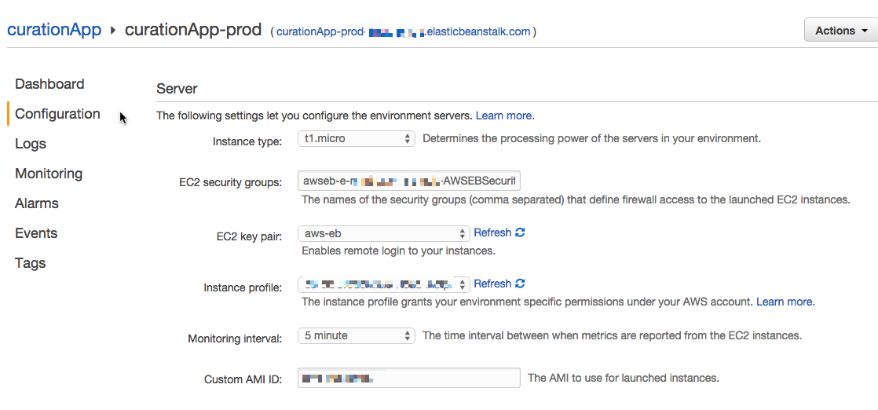
Task: Open Alarms from the sidebar
Action: coord(36,204)
